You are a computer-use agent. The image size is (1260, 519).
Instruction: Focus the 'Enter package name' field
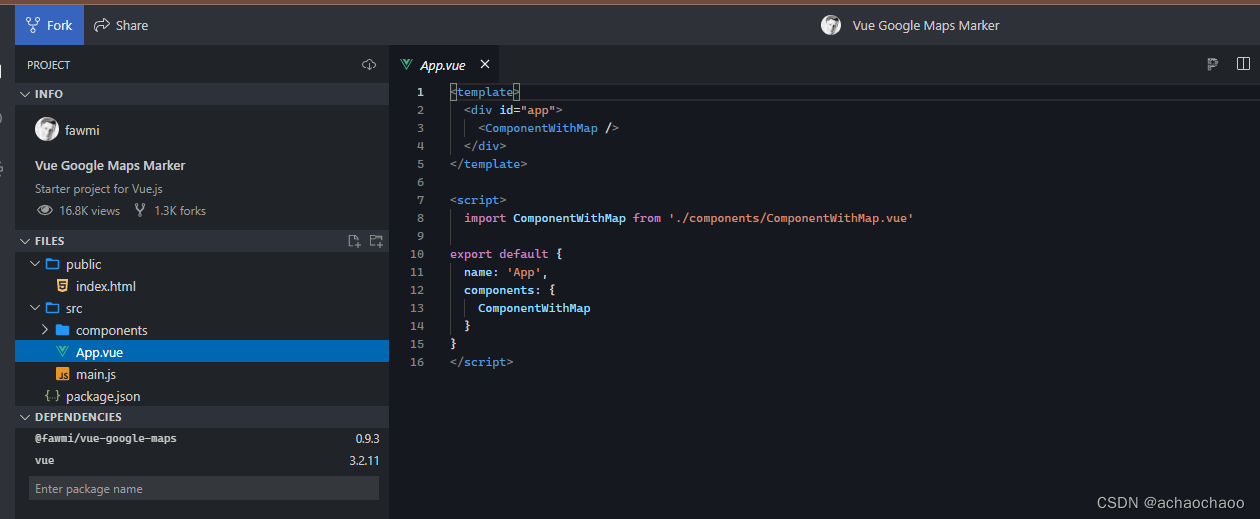(x=204, y=488)
